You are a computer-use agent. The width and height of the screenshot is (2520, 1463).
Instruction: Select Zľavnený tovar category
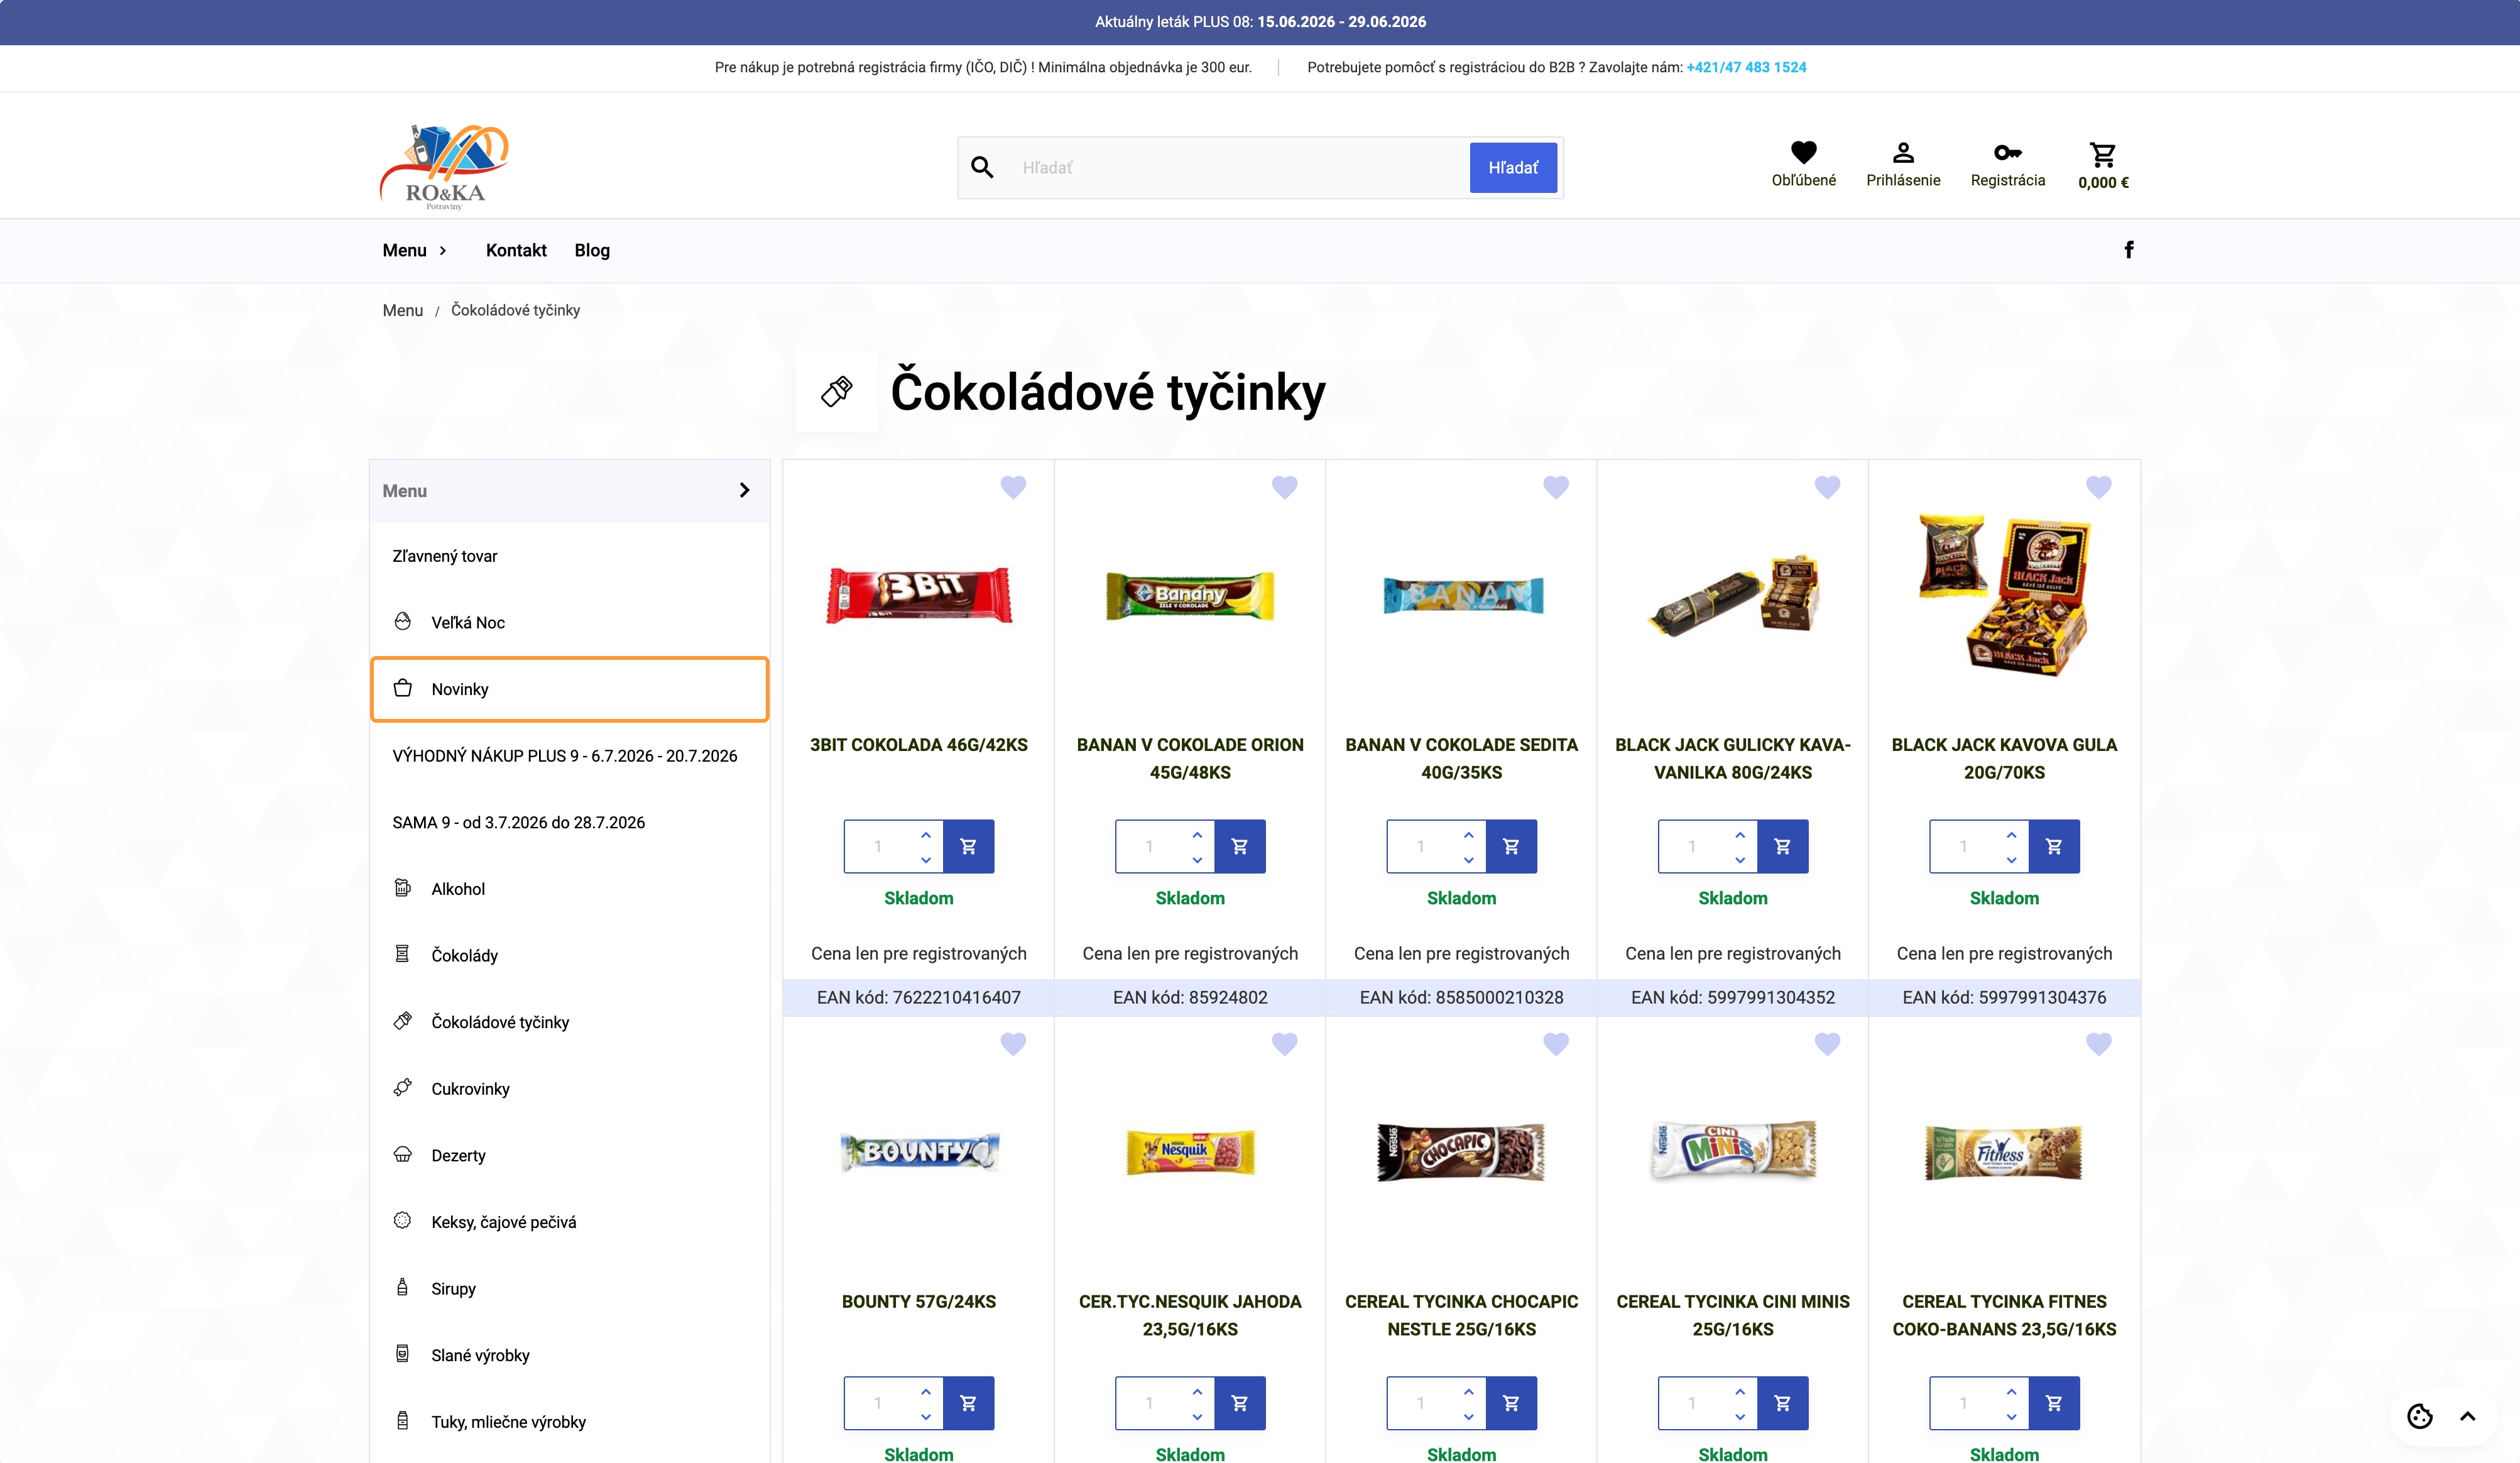tap(569, 556)
